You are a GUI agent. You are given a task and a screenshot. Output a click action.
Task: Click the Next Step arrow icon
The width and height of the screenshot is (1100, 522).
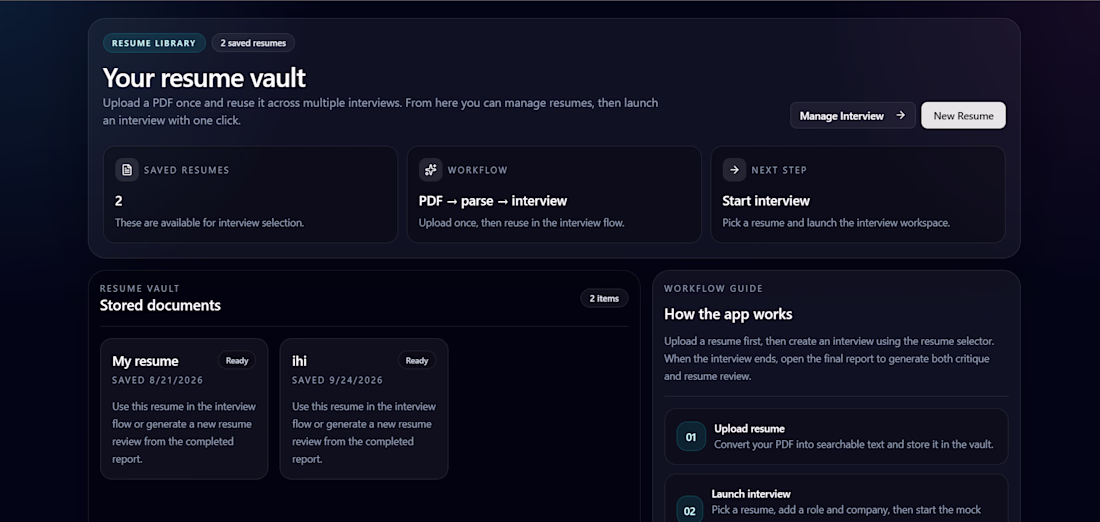[x=734, y=170]
